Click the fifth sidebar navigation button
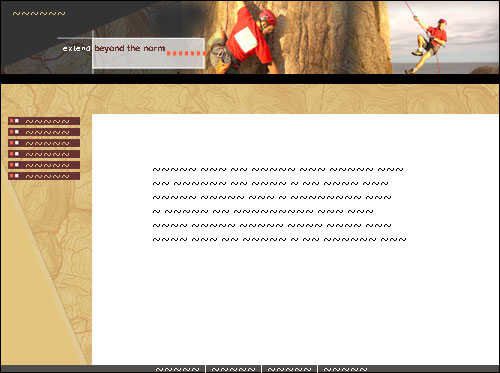 44,165
